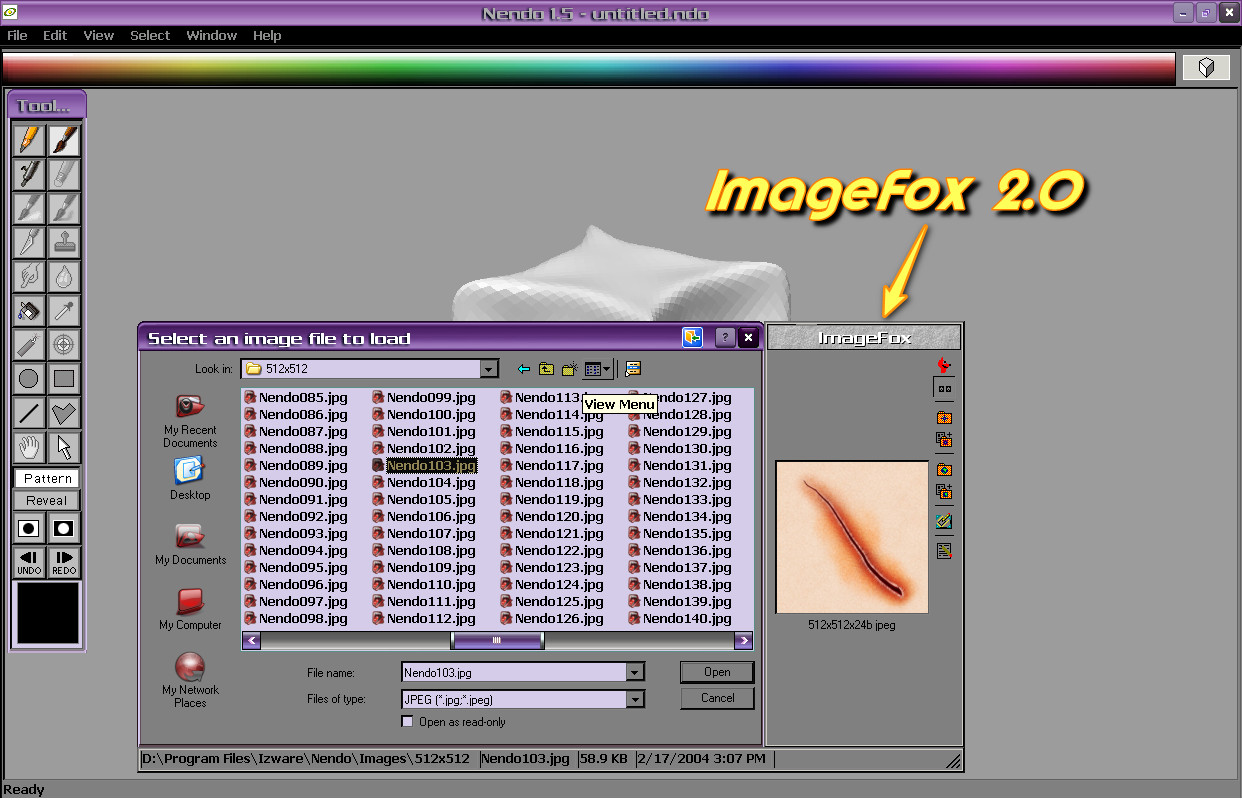The height and width of the screenshot is (800, 1242).
Task: Select the Polygon shape tool
Action: pos(64,412)
